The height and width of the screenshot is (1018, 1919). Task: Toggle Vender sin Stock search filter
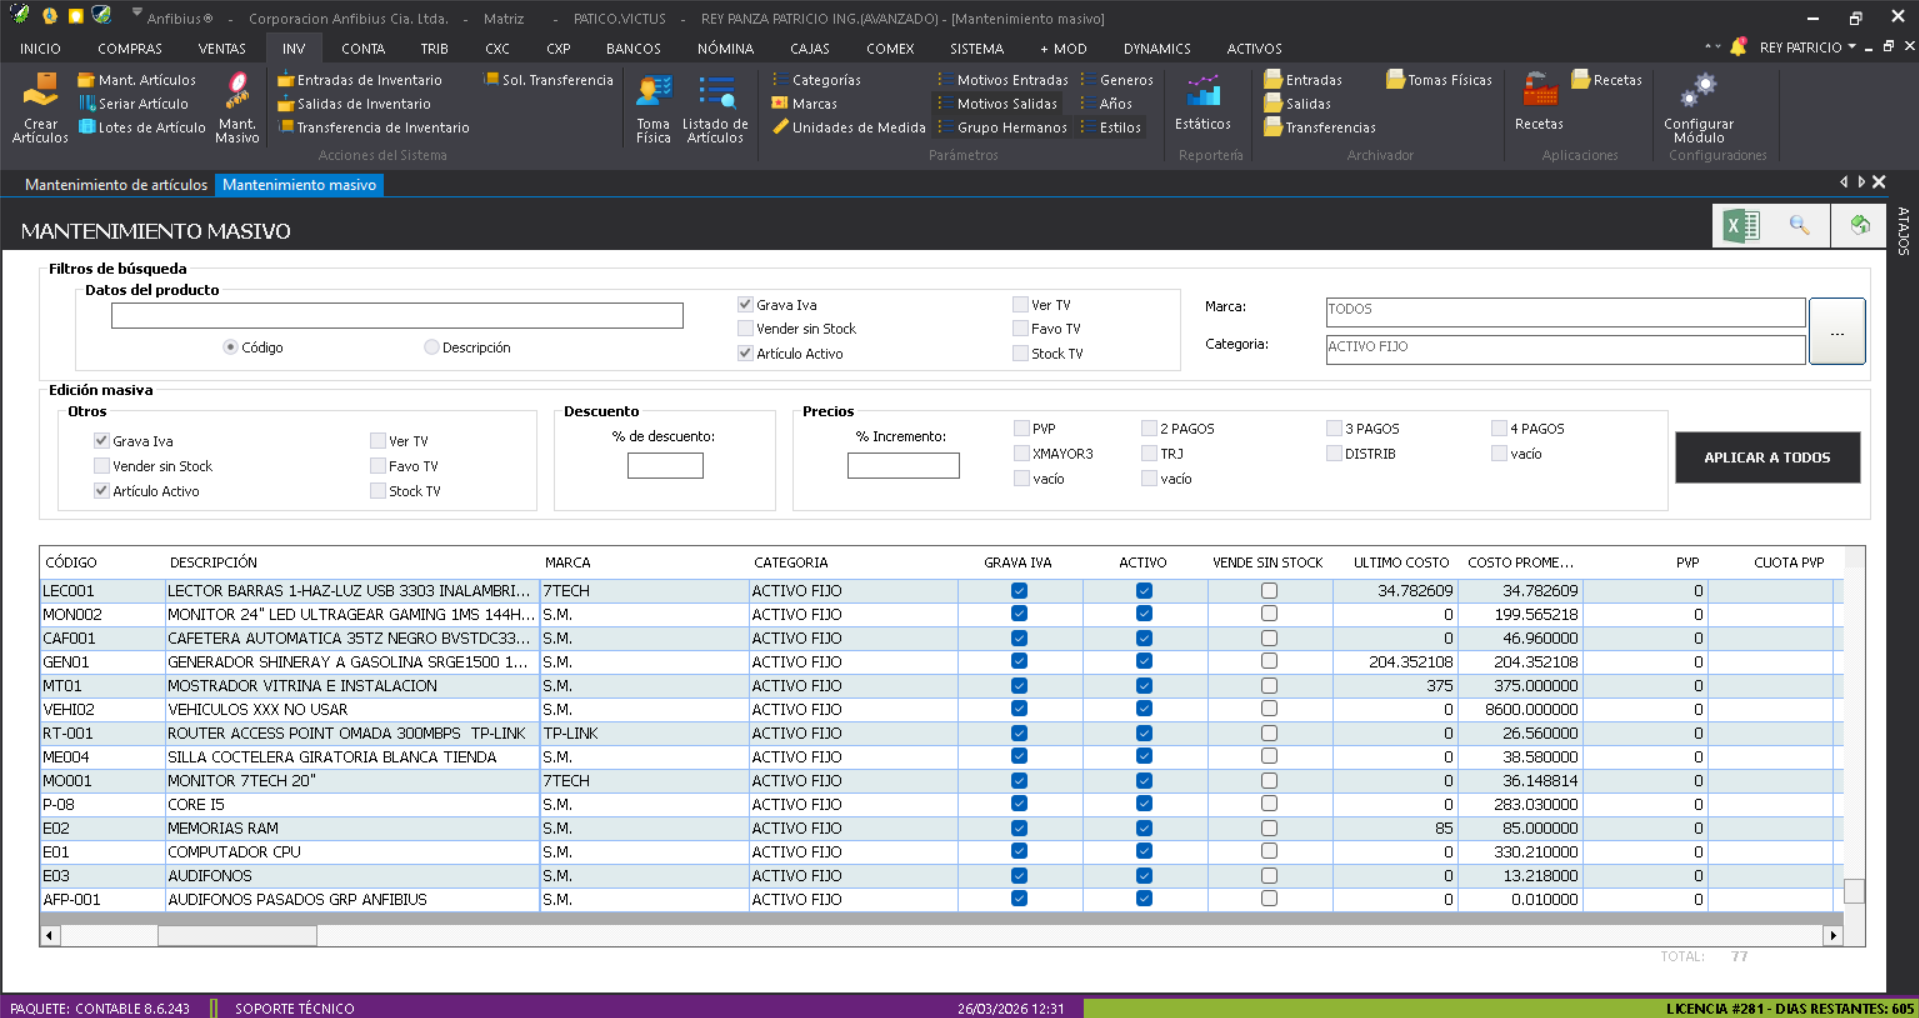(x=746, y=329)
